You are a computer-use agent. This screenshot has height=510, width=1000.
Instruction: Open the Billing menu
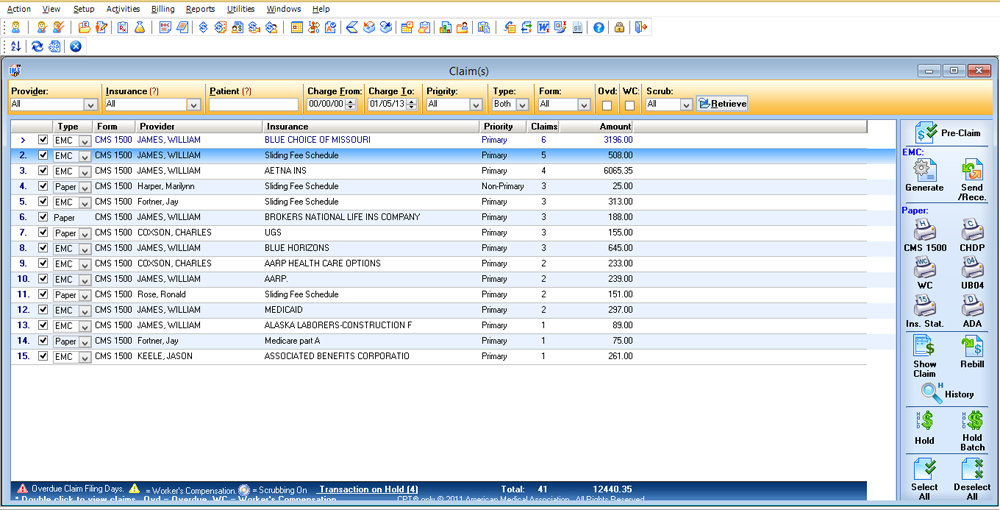pos(162,9)
